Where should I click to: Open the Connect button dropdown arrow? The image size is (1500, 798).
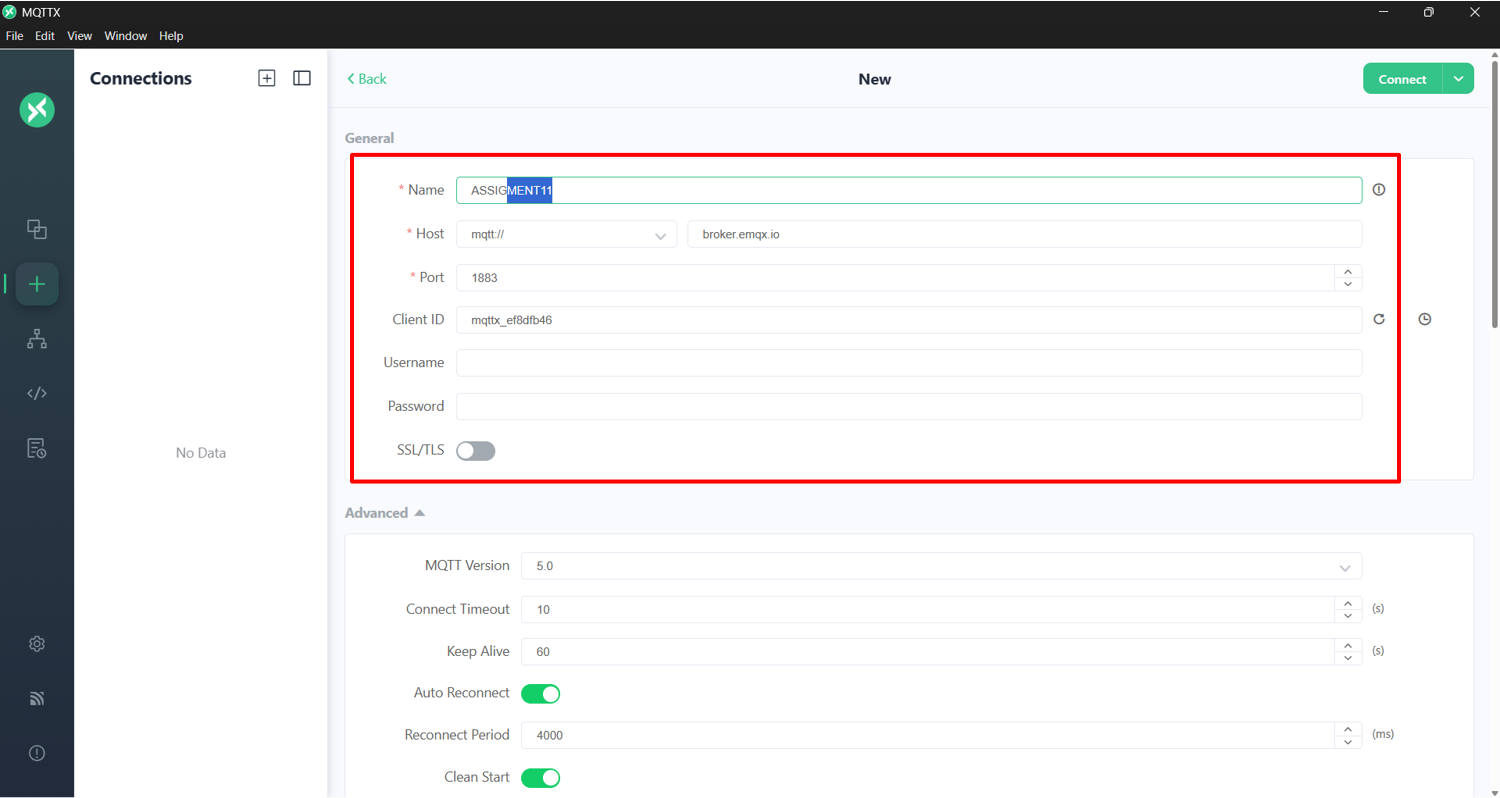click(1458, 79)
